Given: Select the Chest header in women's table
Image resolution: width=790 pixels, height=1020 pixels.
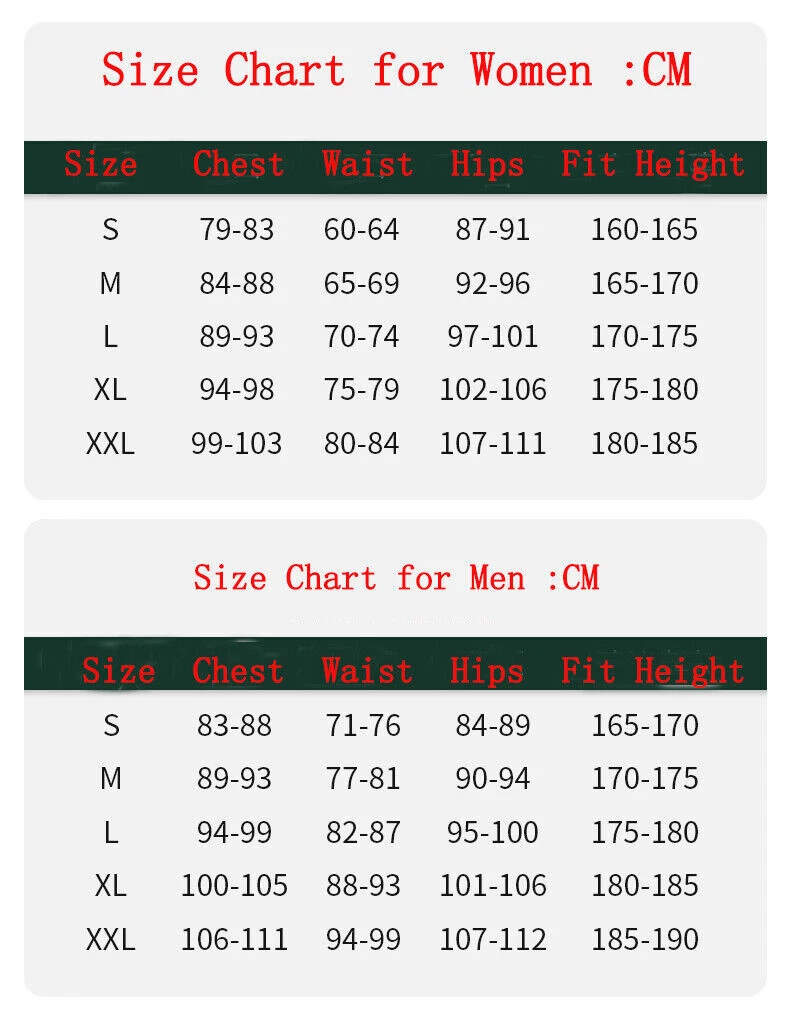Looking at the screenshot, I should point(238,164).
